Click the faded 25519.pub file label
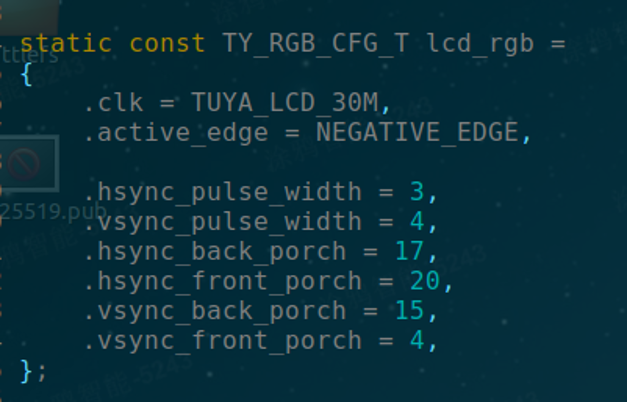 [x=54, y=212]
